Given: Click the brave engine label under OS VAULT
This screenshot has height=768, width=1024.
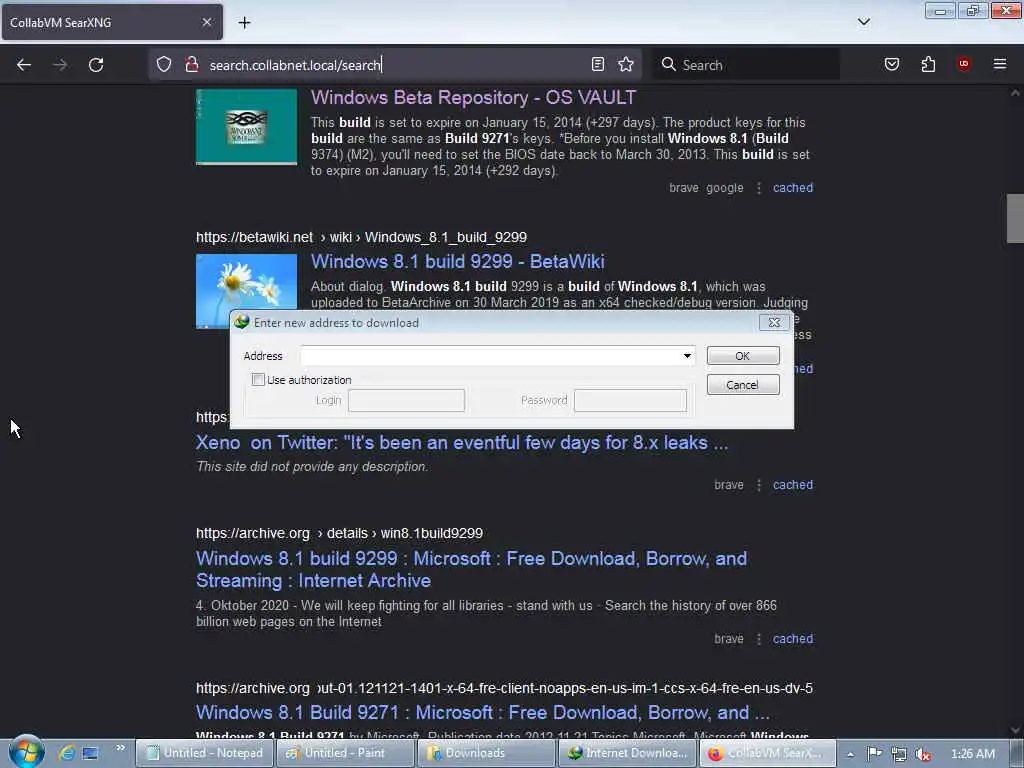Looking at the screenshot, I should point(683,188).
